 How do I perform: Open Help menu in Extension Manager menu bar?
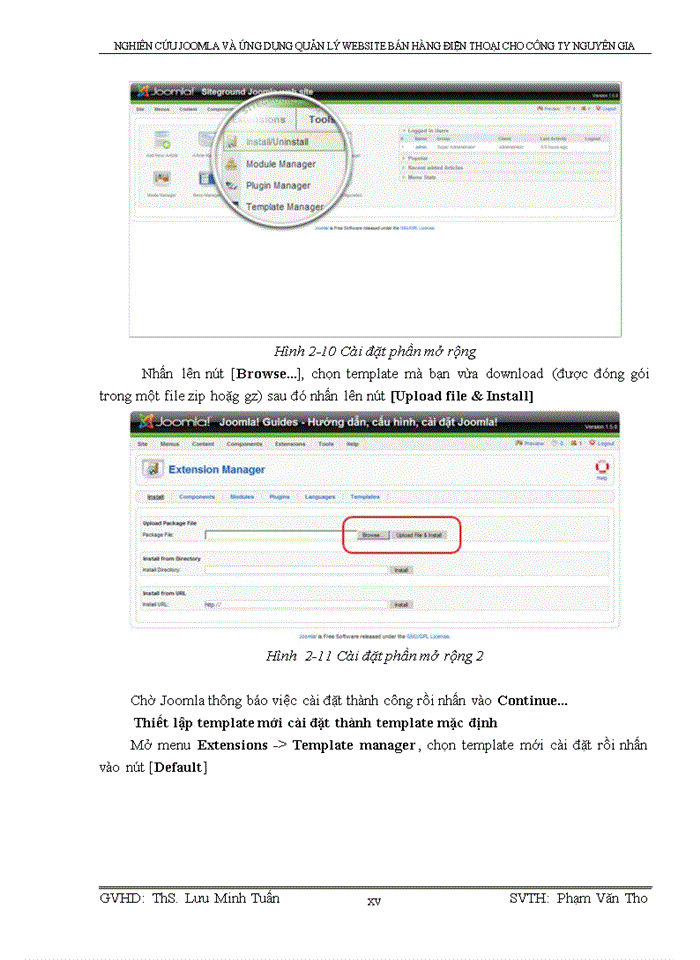click(x=353, y=444)
